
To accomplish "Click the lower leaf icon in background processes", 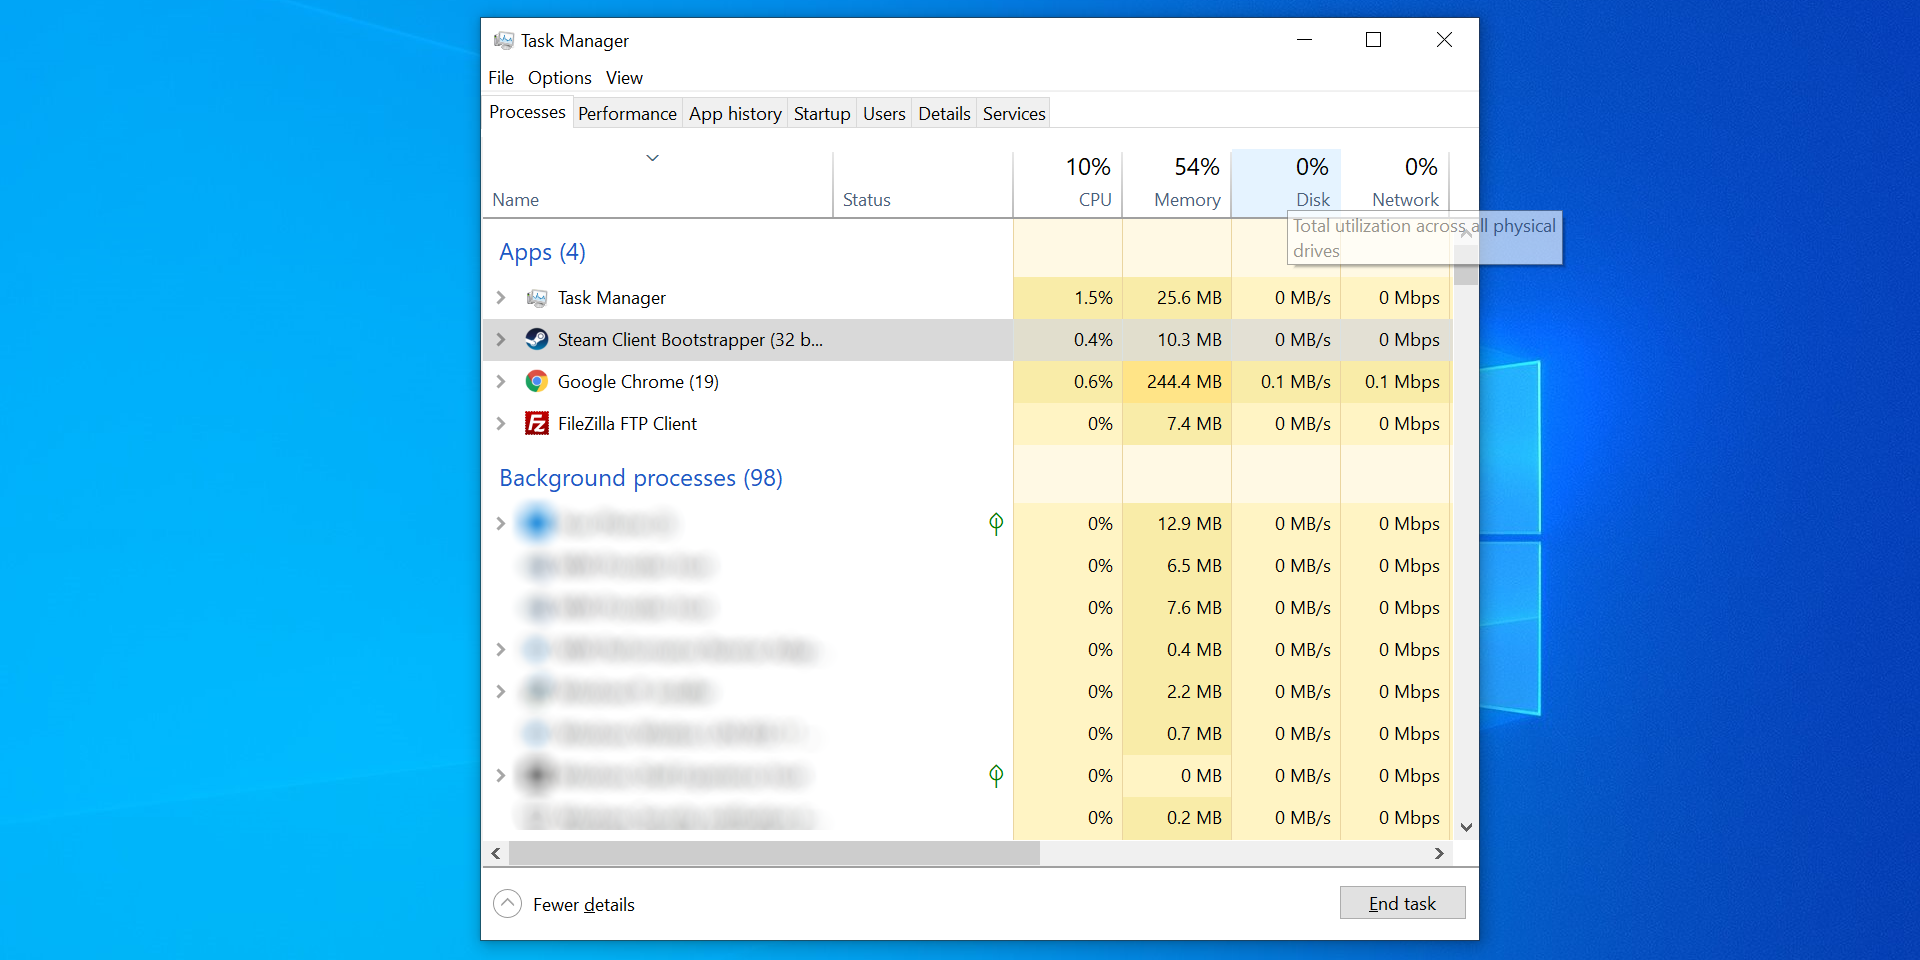I will click(996, 775).
